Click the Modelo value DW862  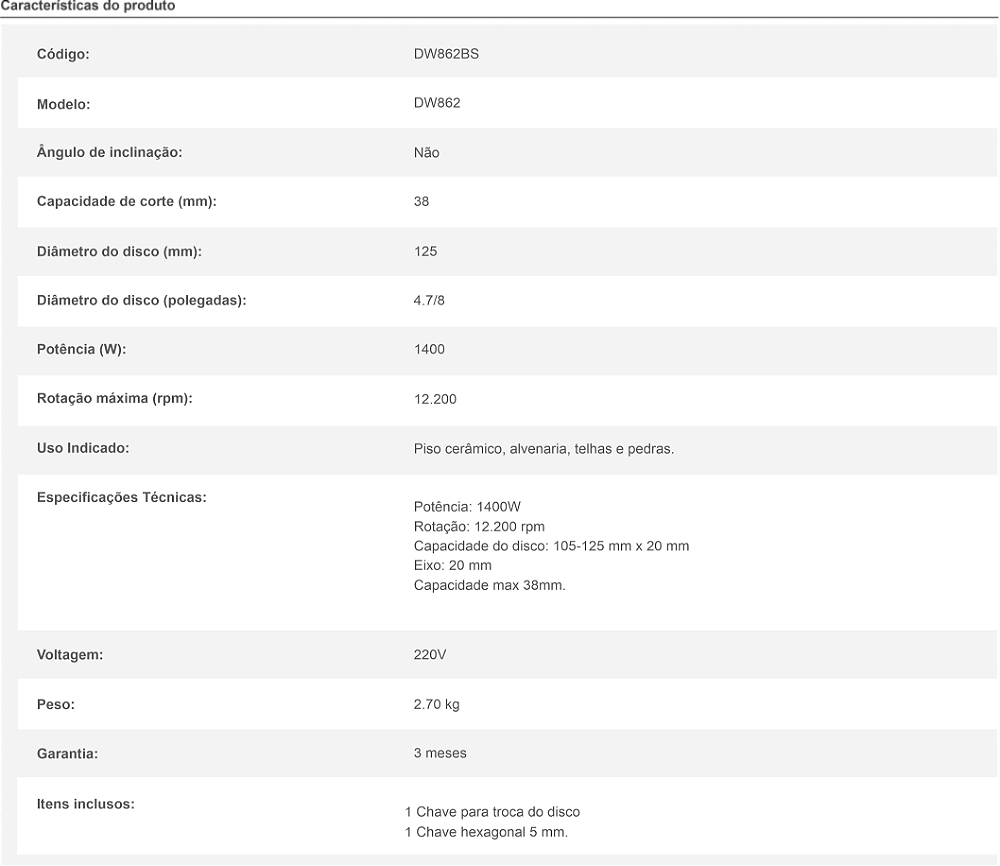437,103
